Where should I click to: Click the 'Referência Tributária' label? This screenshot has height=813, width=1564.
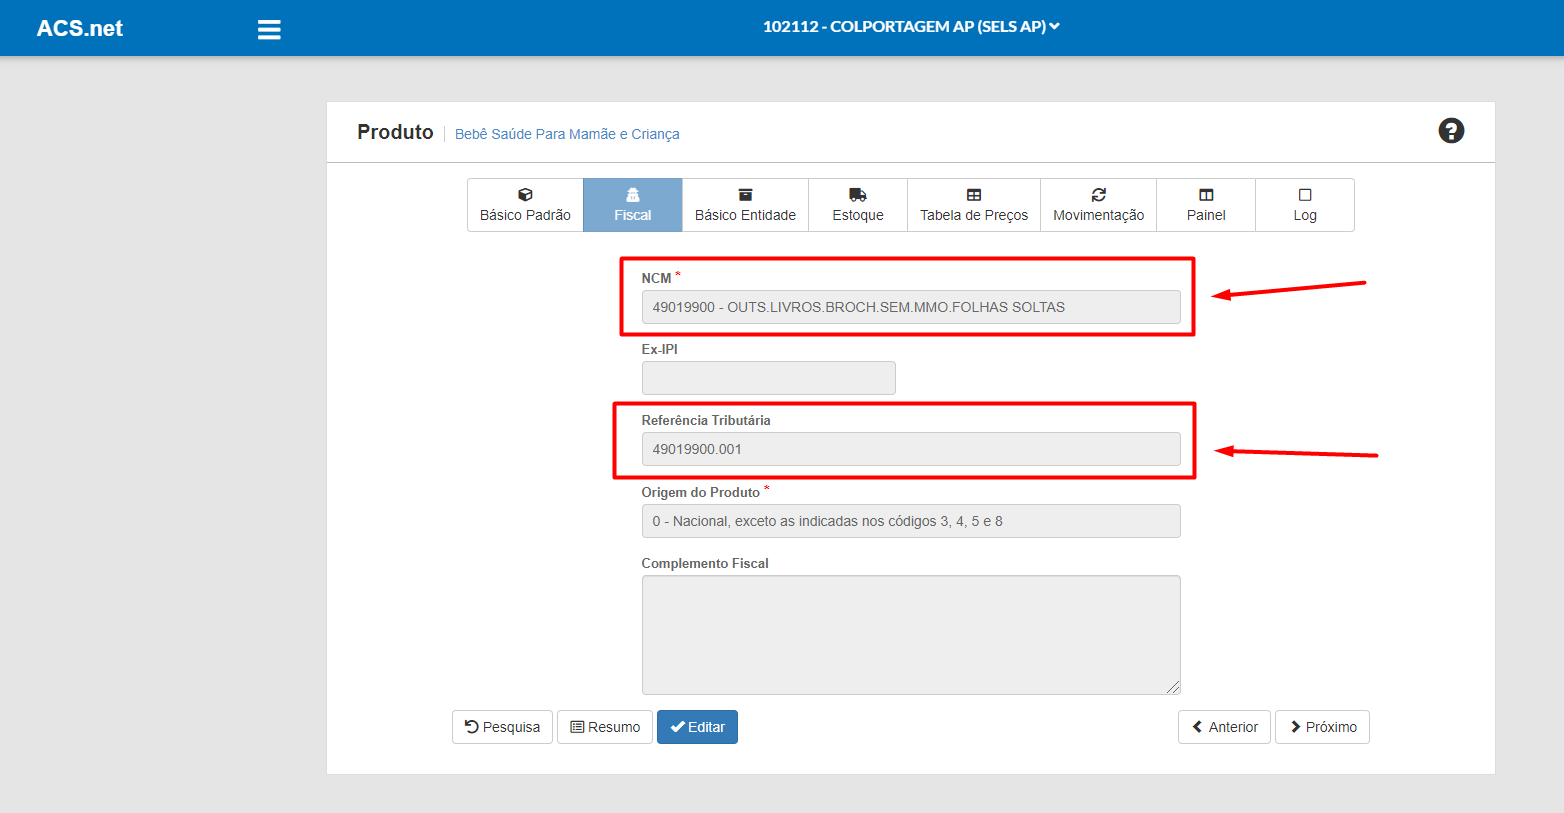click(706, 420)
